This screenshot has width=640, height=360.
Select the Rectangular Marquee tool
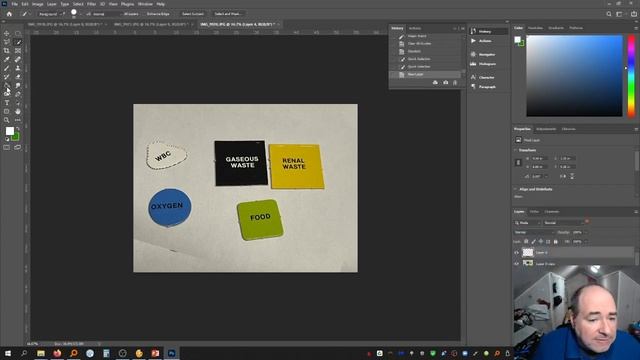[18, 33]
